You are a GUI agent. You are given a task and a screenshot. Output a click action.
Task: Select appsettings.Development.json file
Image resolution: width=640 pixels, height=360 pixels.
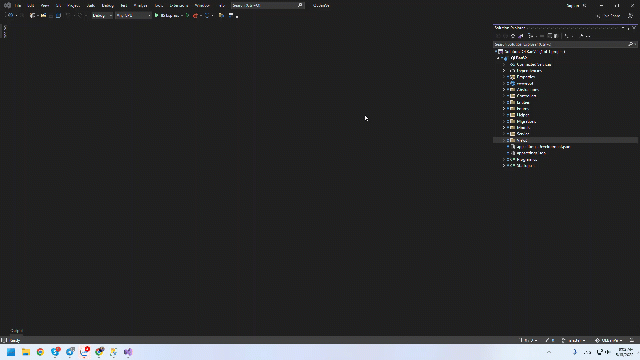pyautogui.click(x=543, y=147)
